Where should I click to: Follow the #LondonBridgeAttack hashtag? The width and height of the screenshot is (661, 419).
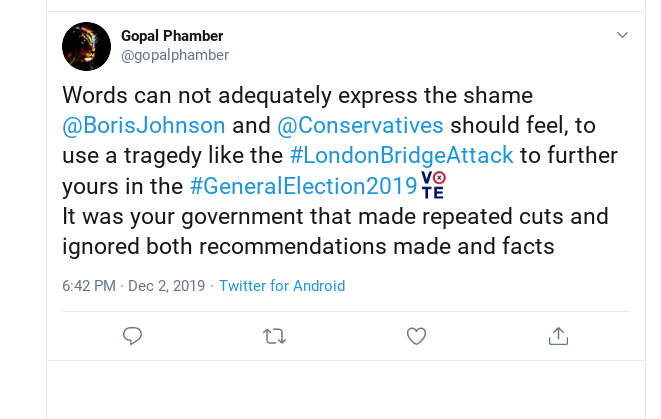coord(401,156)
